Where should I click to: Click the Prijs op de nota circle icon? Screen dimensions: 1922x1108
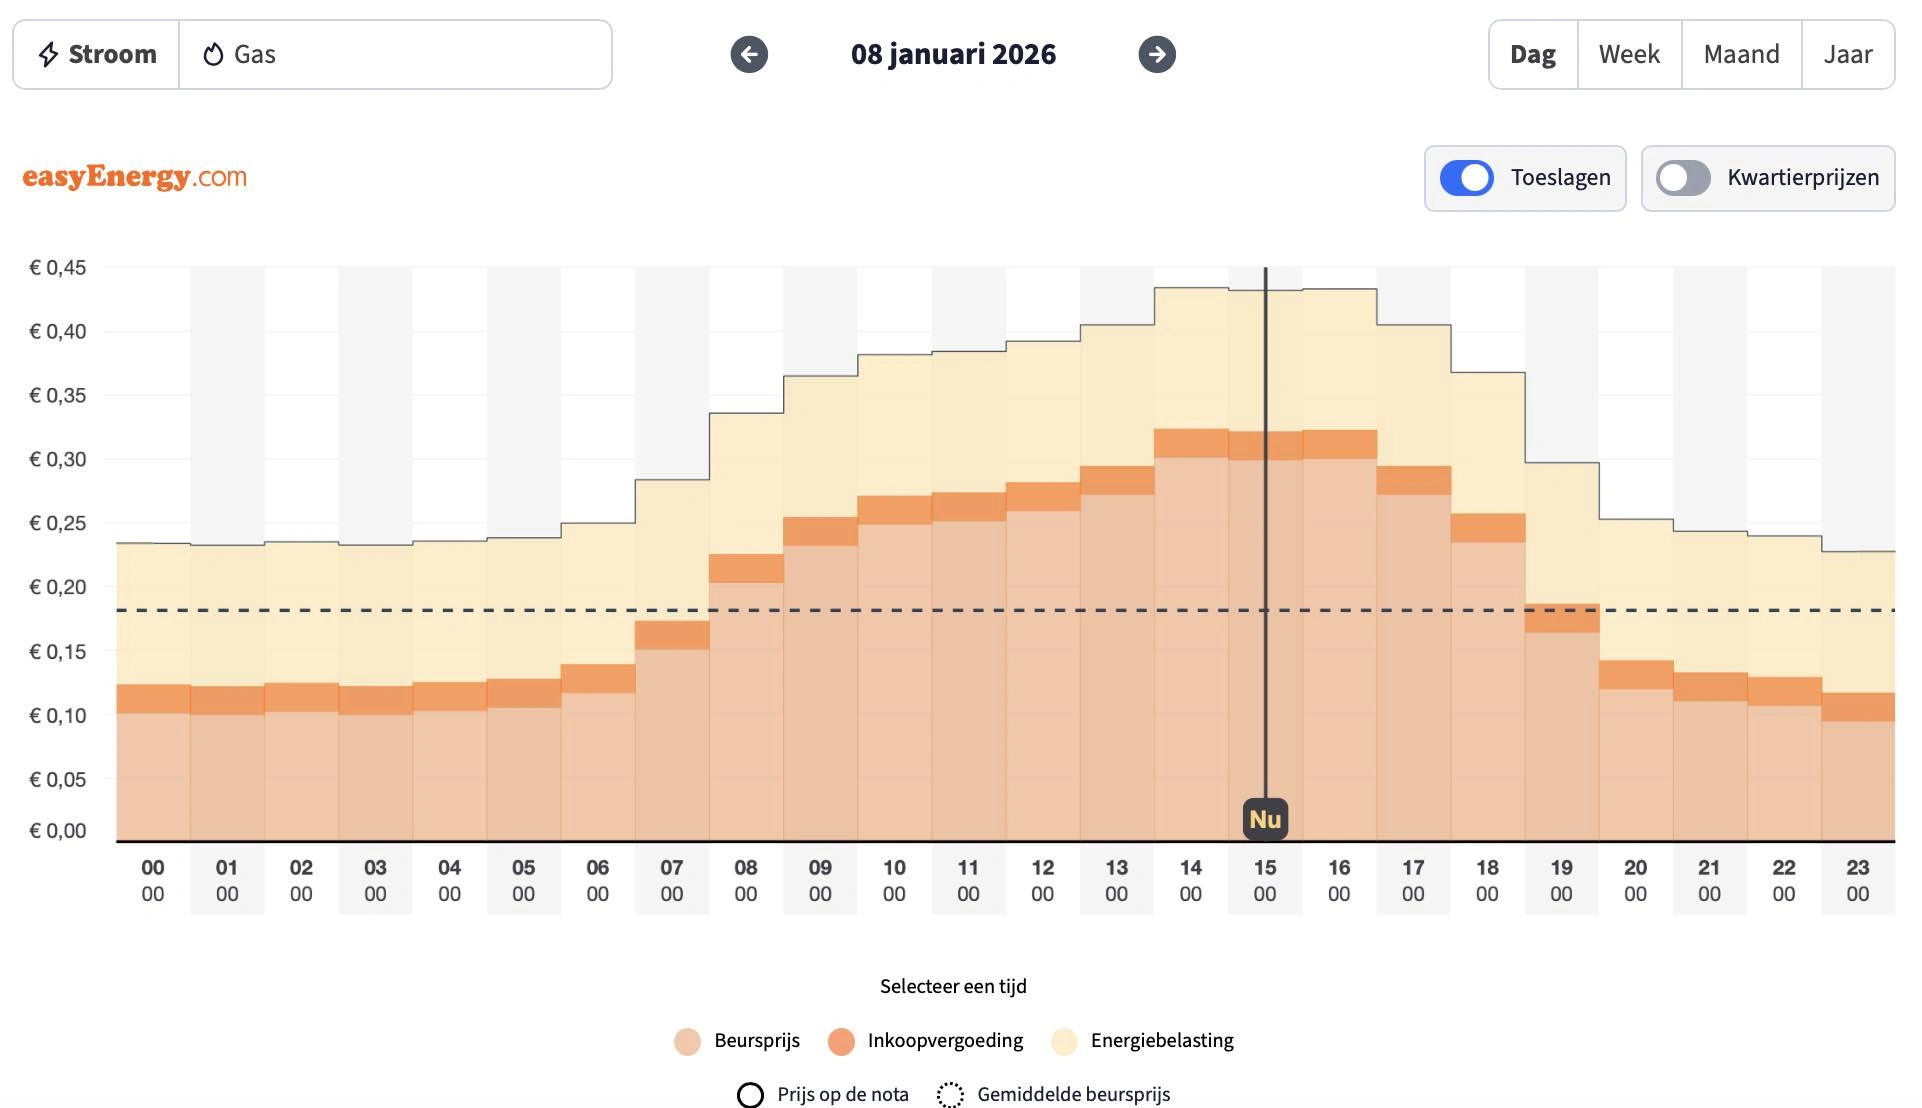[749, 1095]
